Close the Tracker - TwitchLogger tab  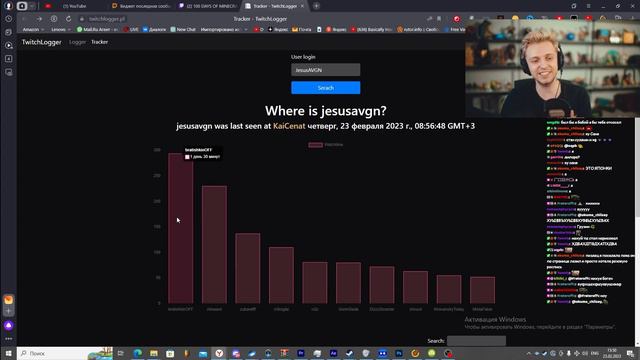click(x=302, y=6)
